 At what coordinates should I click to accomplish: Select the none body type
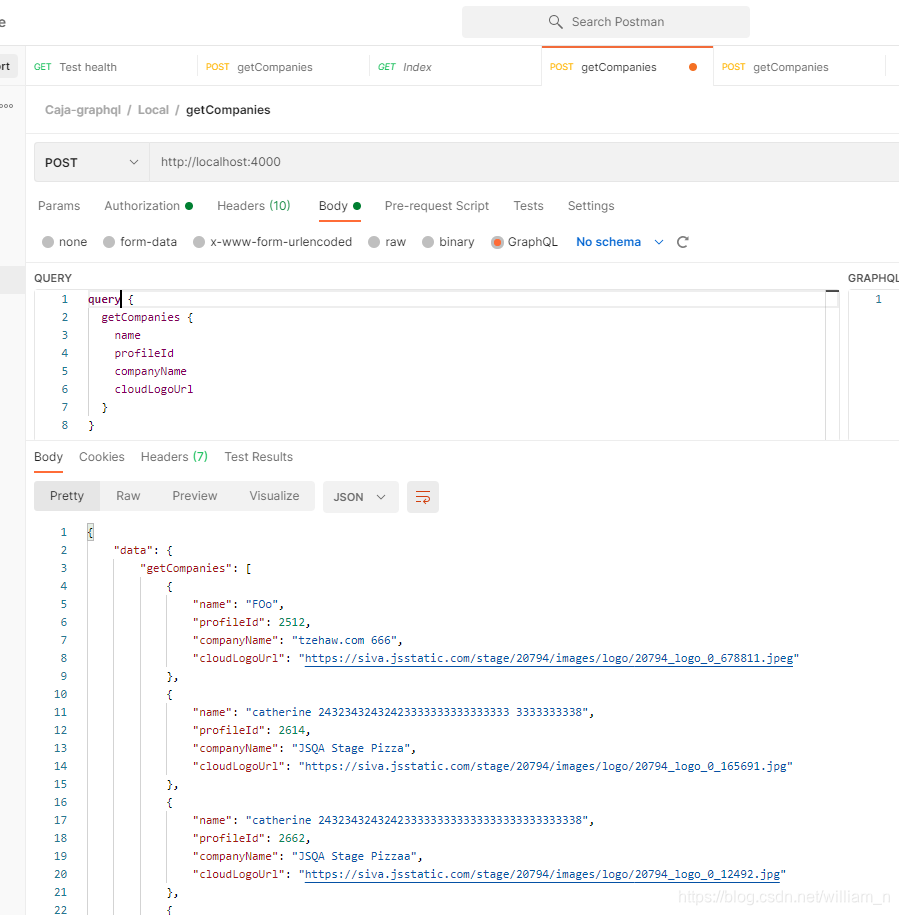coord(64,242)
